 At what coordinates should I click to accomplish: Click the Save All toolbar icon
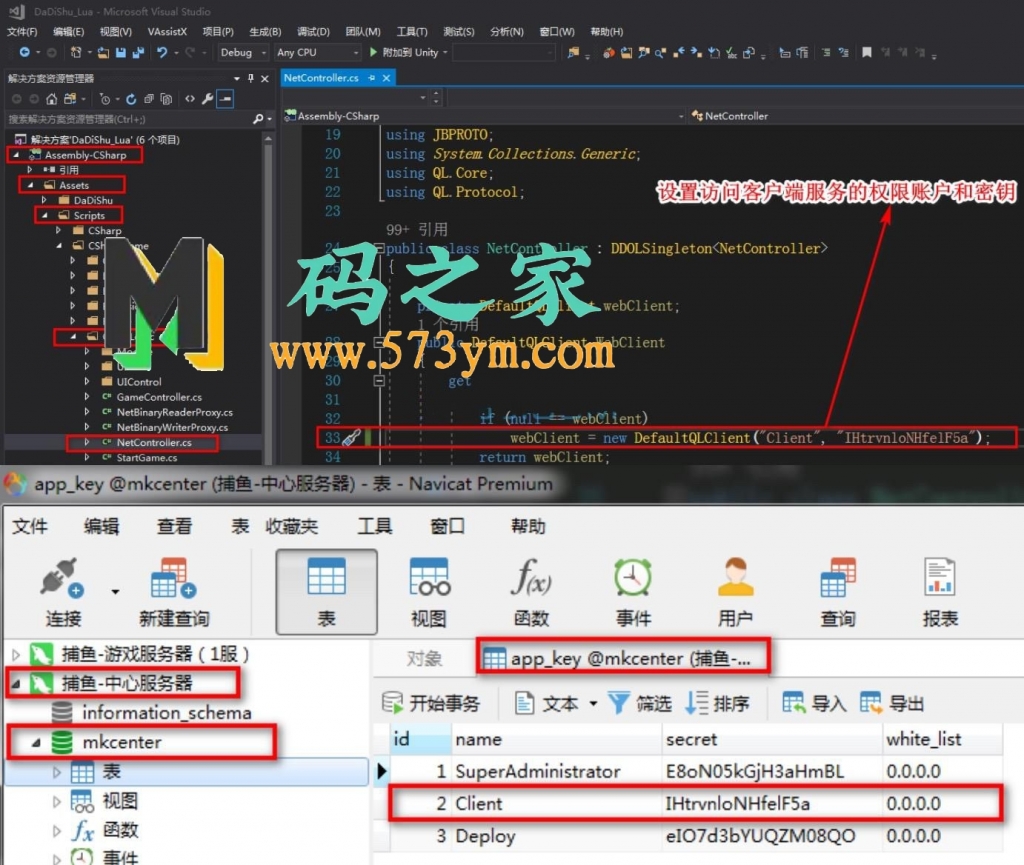[x=138, y=52]
